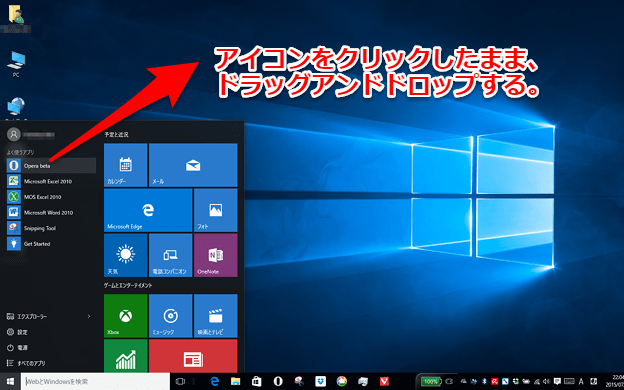624x390 pixels.
Task: Launch Microsoft Excel 2010 from Start menu
Action: point(51,181)
